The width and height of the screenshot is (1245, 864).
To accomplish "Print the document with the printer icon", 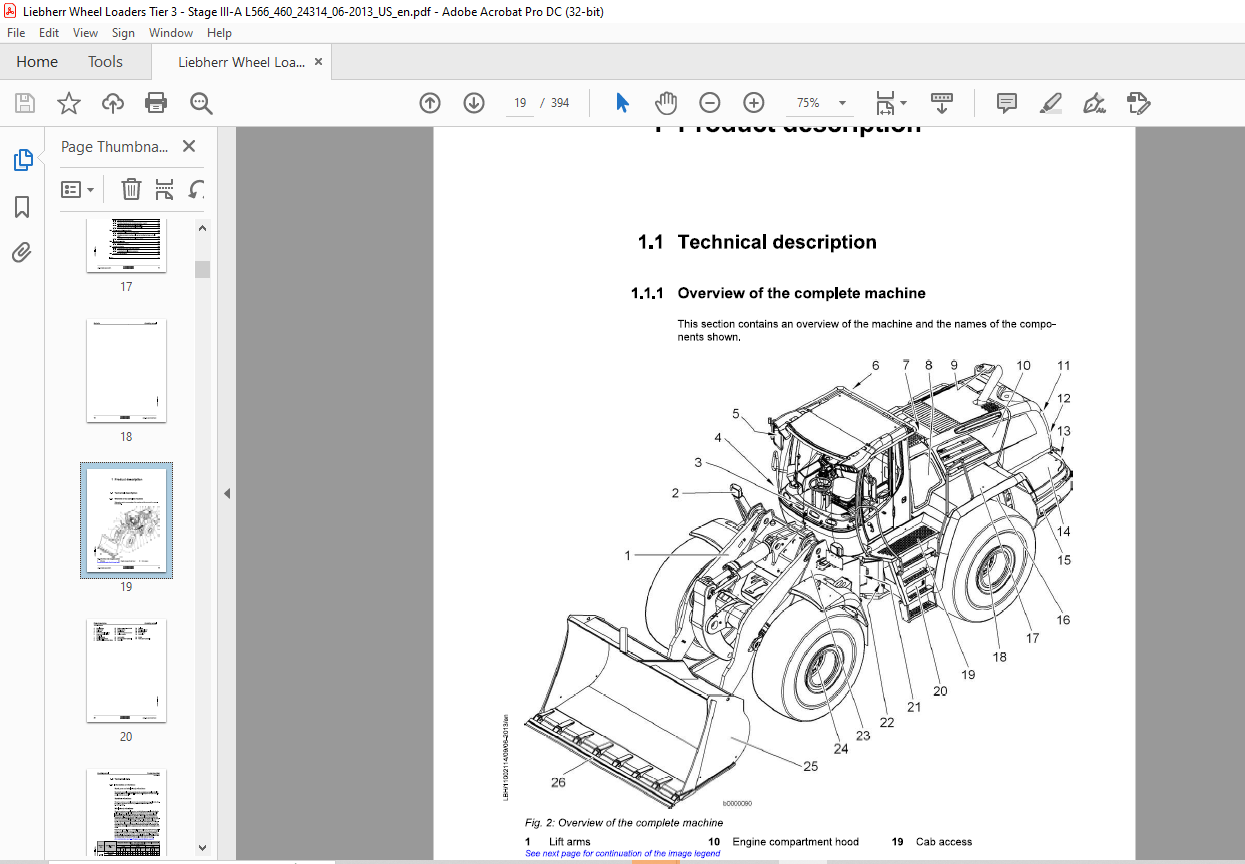I will coord(156,103).
